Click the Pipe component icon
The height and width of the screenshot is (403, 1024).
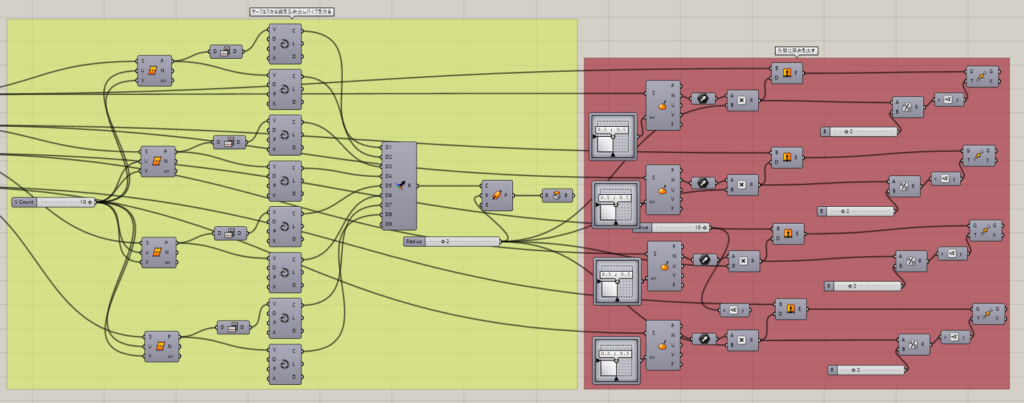click(497, 195)
